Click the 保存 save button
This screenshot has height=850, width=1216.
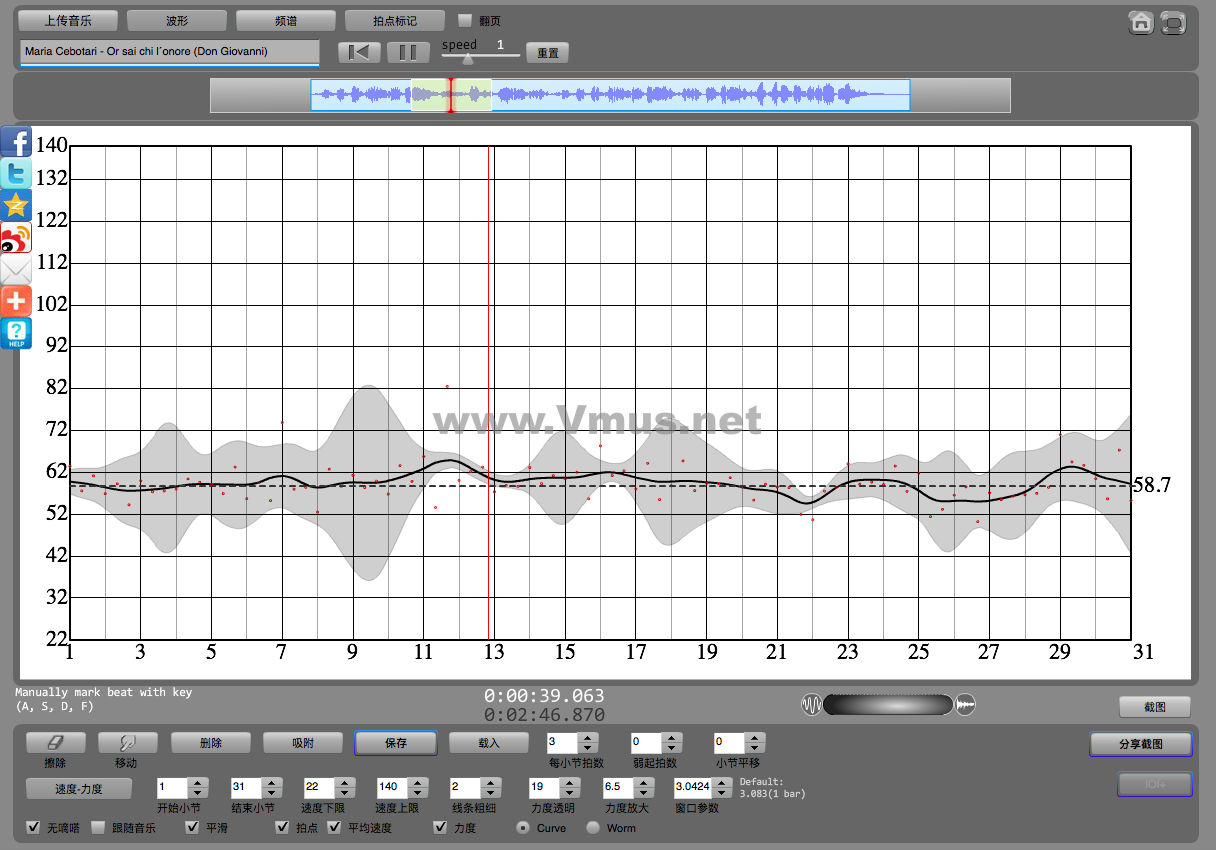396,743
